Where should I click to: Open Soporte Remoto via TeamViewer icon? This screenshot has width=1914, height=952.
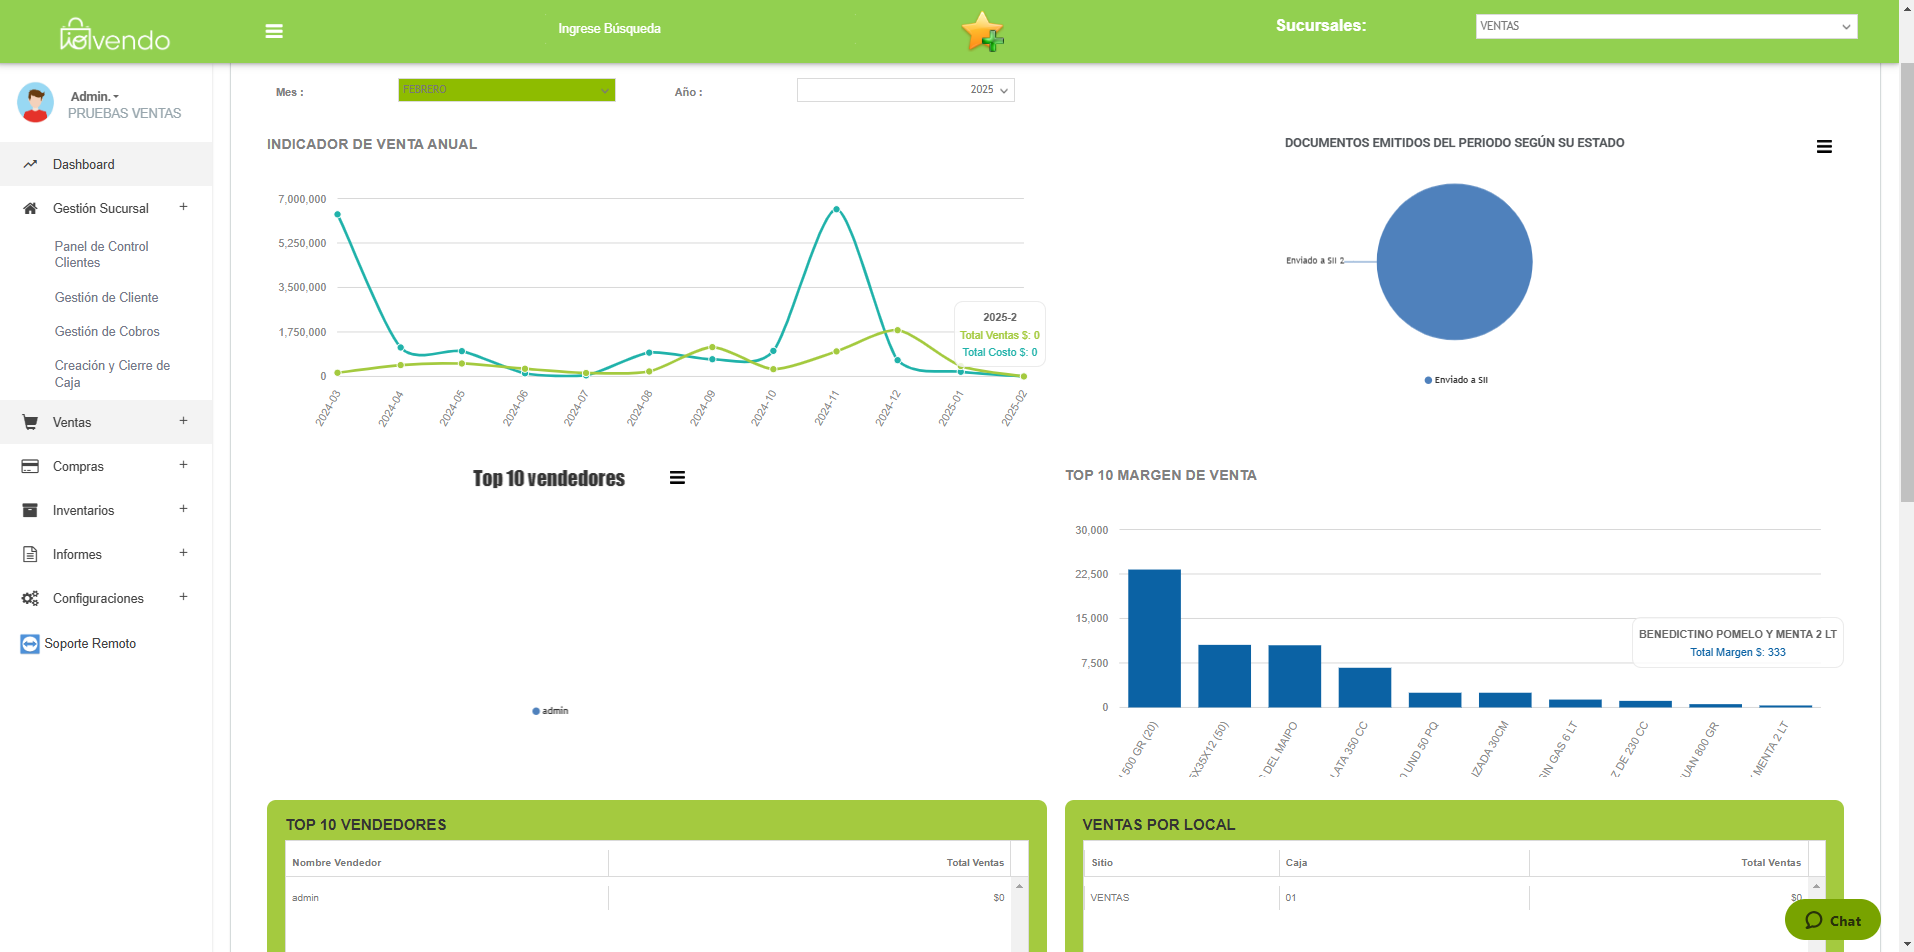[x=30, y=644]
